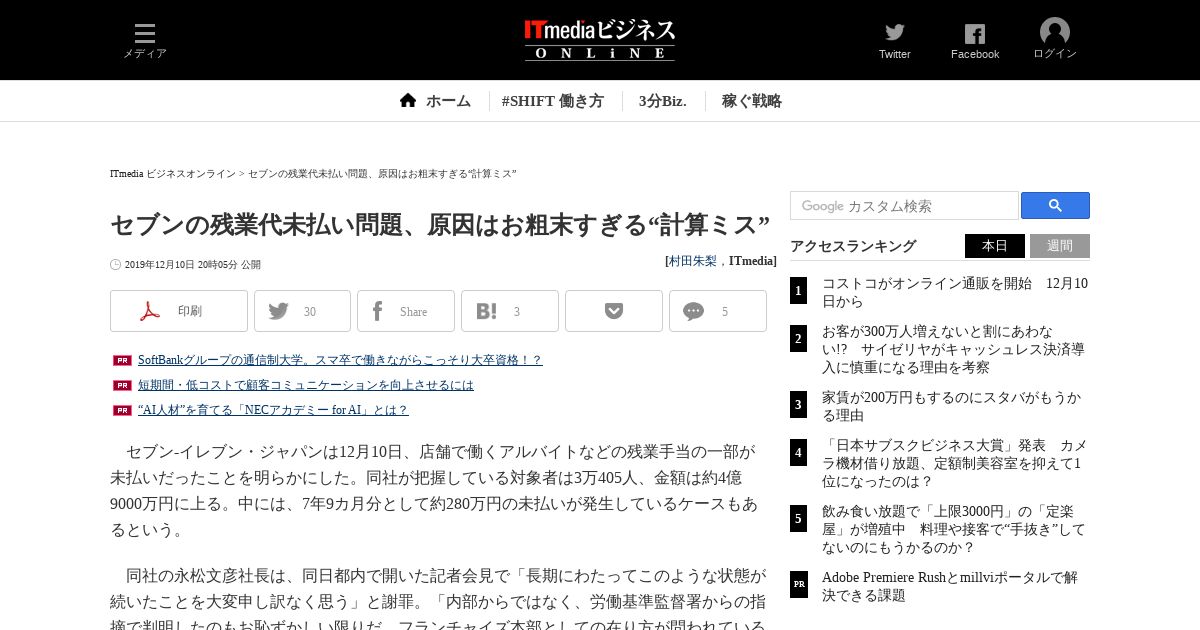This screenshot has height=630, width=1200.
Task: Save article to Pocket button
Action: [614, 311]
